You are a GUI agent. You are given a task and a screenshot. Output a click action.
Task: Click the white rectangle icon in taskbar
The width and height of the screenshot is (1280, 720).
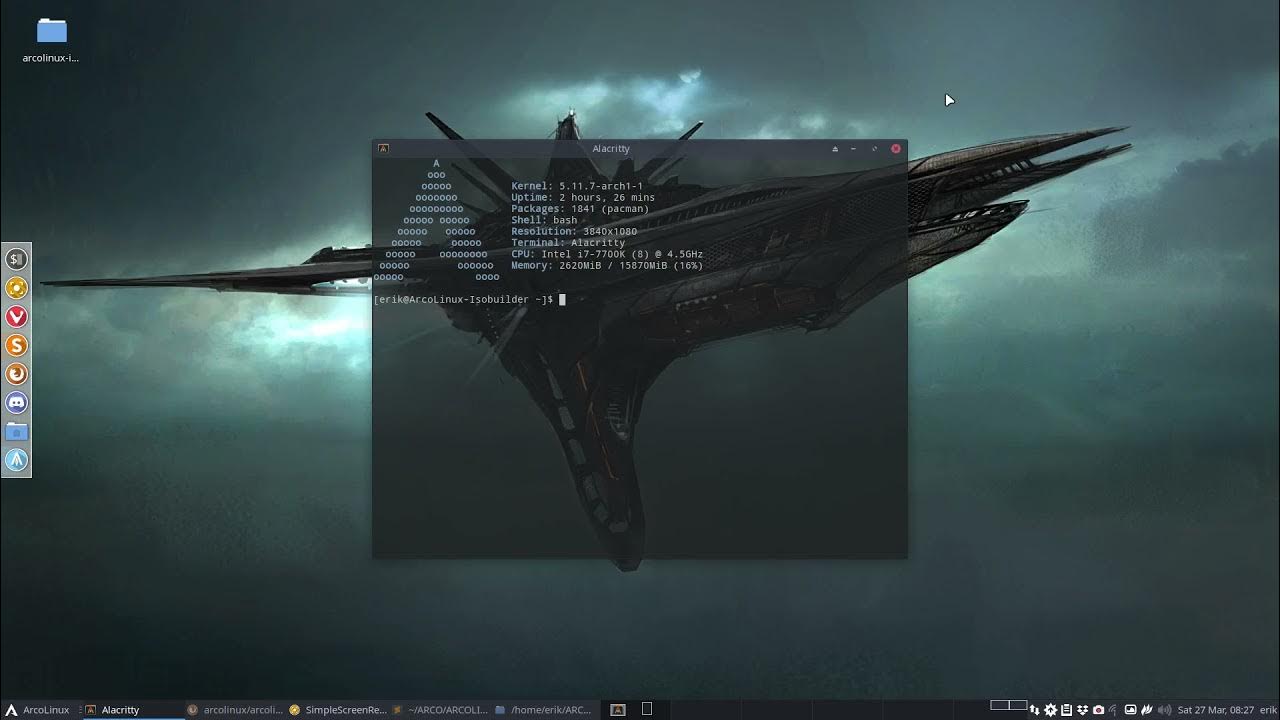[647, 710]
